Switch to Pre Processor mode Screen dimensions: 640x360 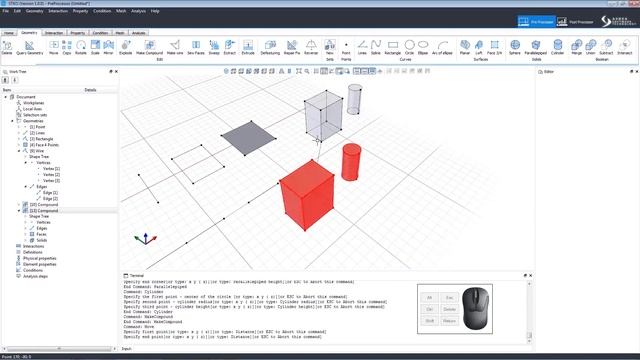[536, 22]
